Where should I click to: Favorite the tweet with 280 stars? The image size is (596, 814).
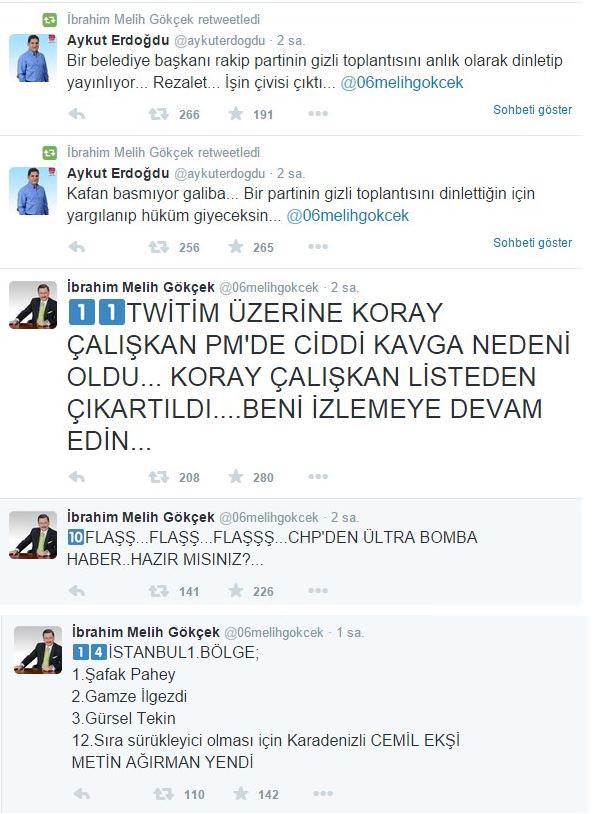point(236,476)
